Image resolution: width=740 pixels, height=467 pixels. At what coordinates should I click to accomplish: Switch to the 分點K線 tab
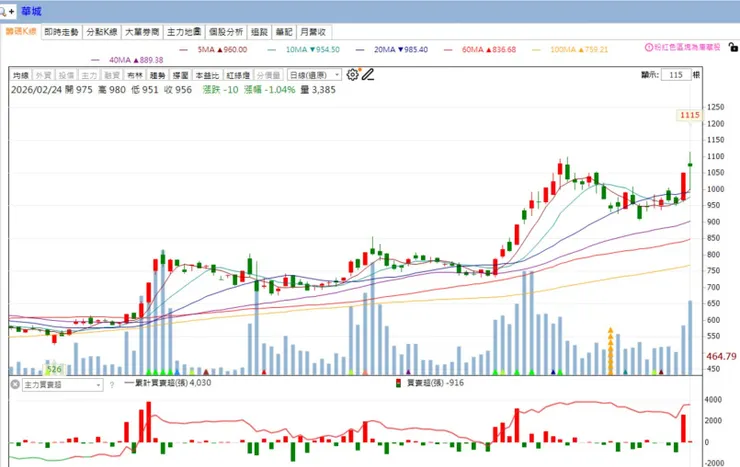(x=101, y=32)
